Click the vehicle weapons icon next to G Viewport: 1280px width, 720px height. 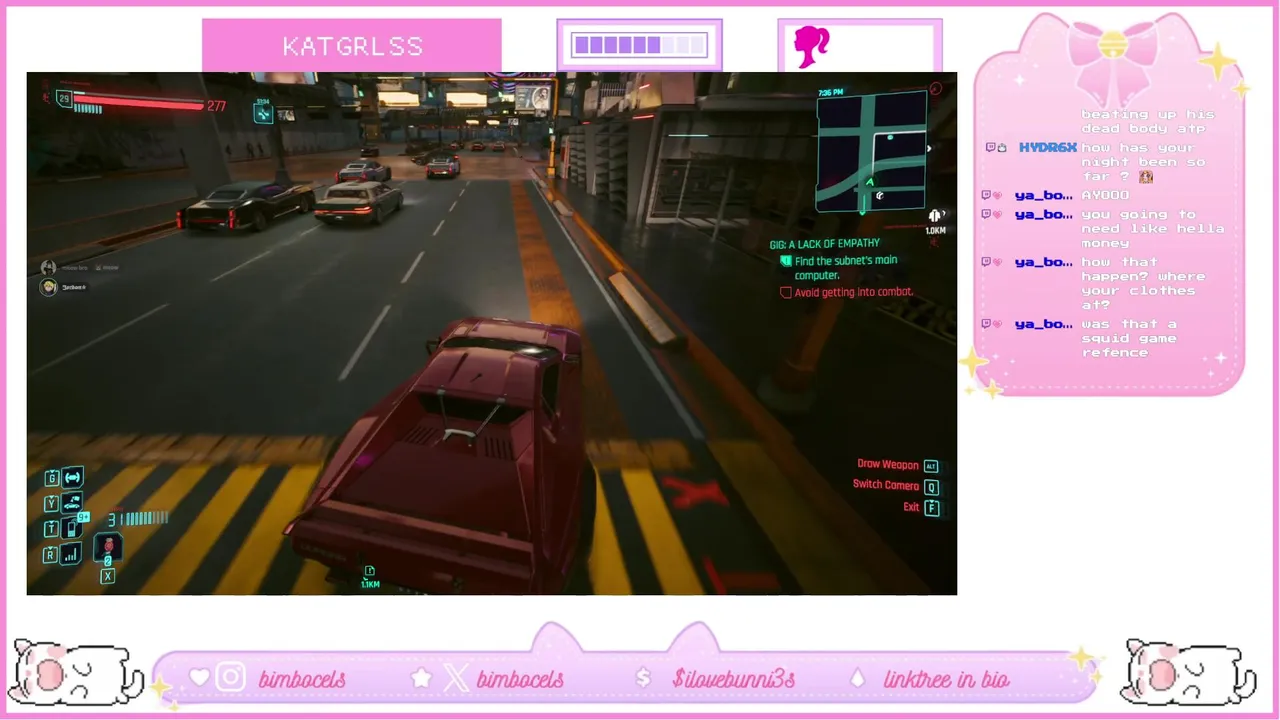point(73,478)
